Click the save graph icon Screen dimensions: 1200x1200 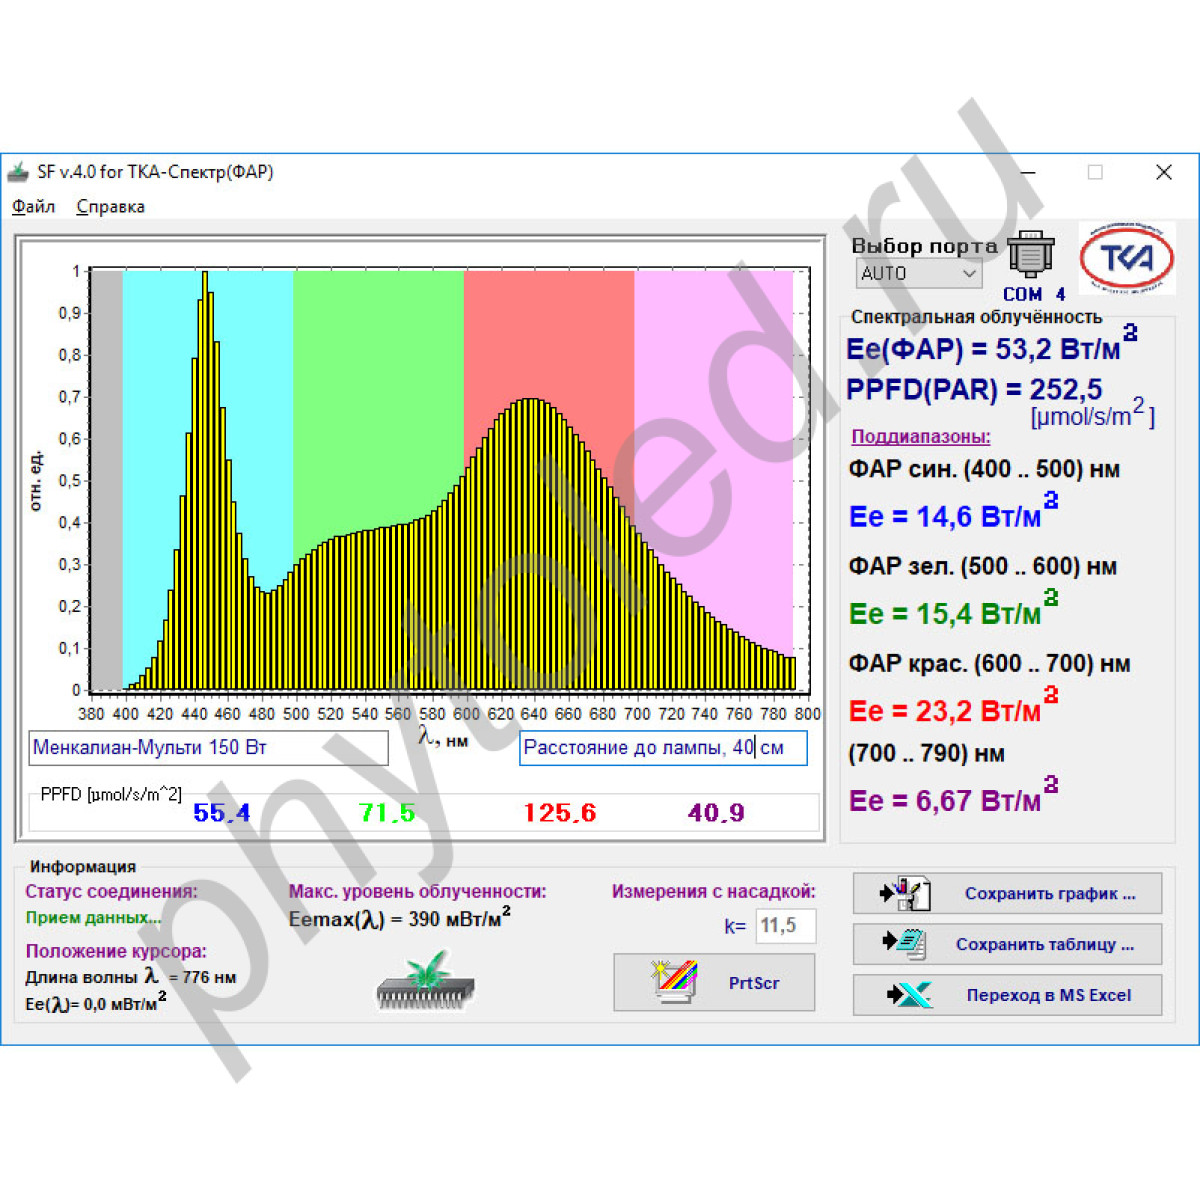coord(905,893)
